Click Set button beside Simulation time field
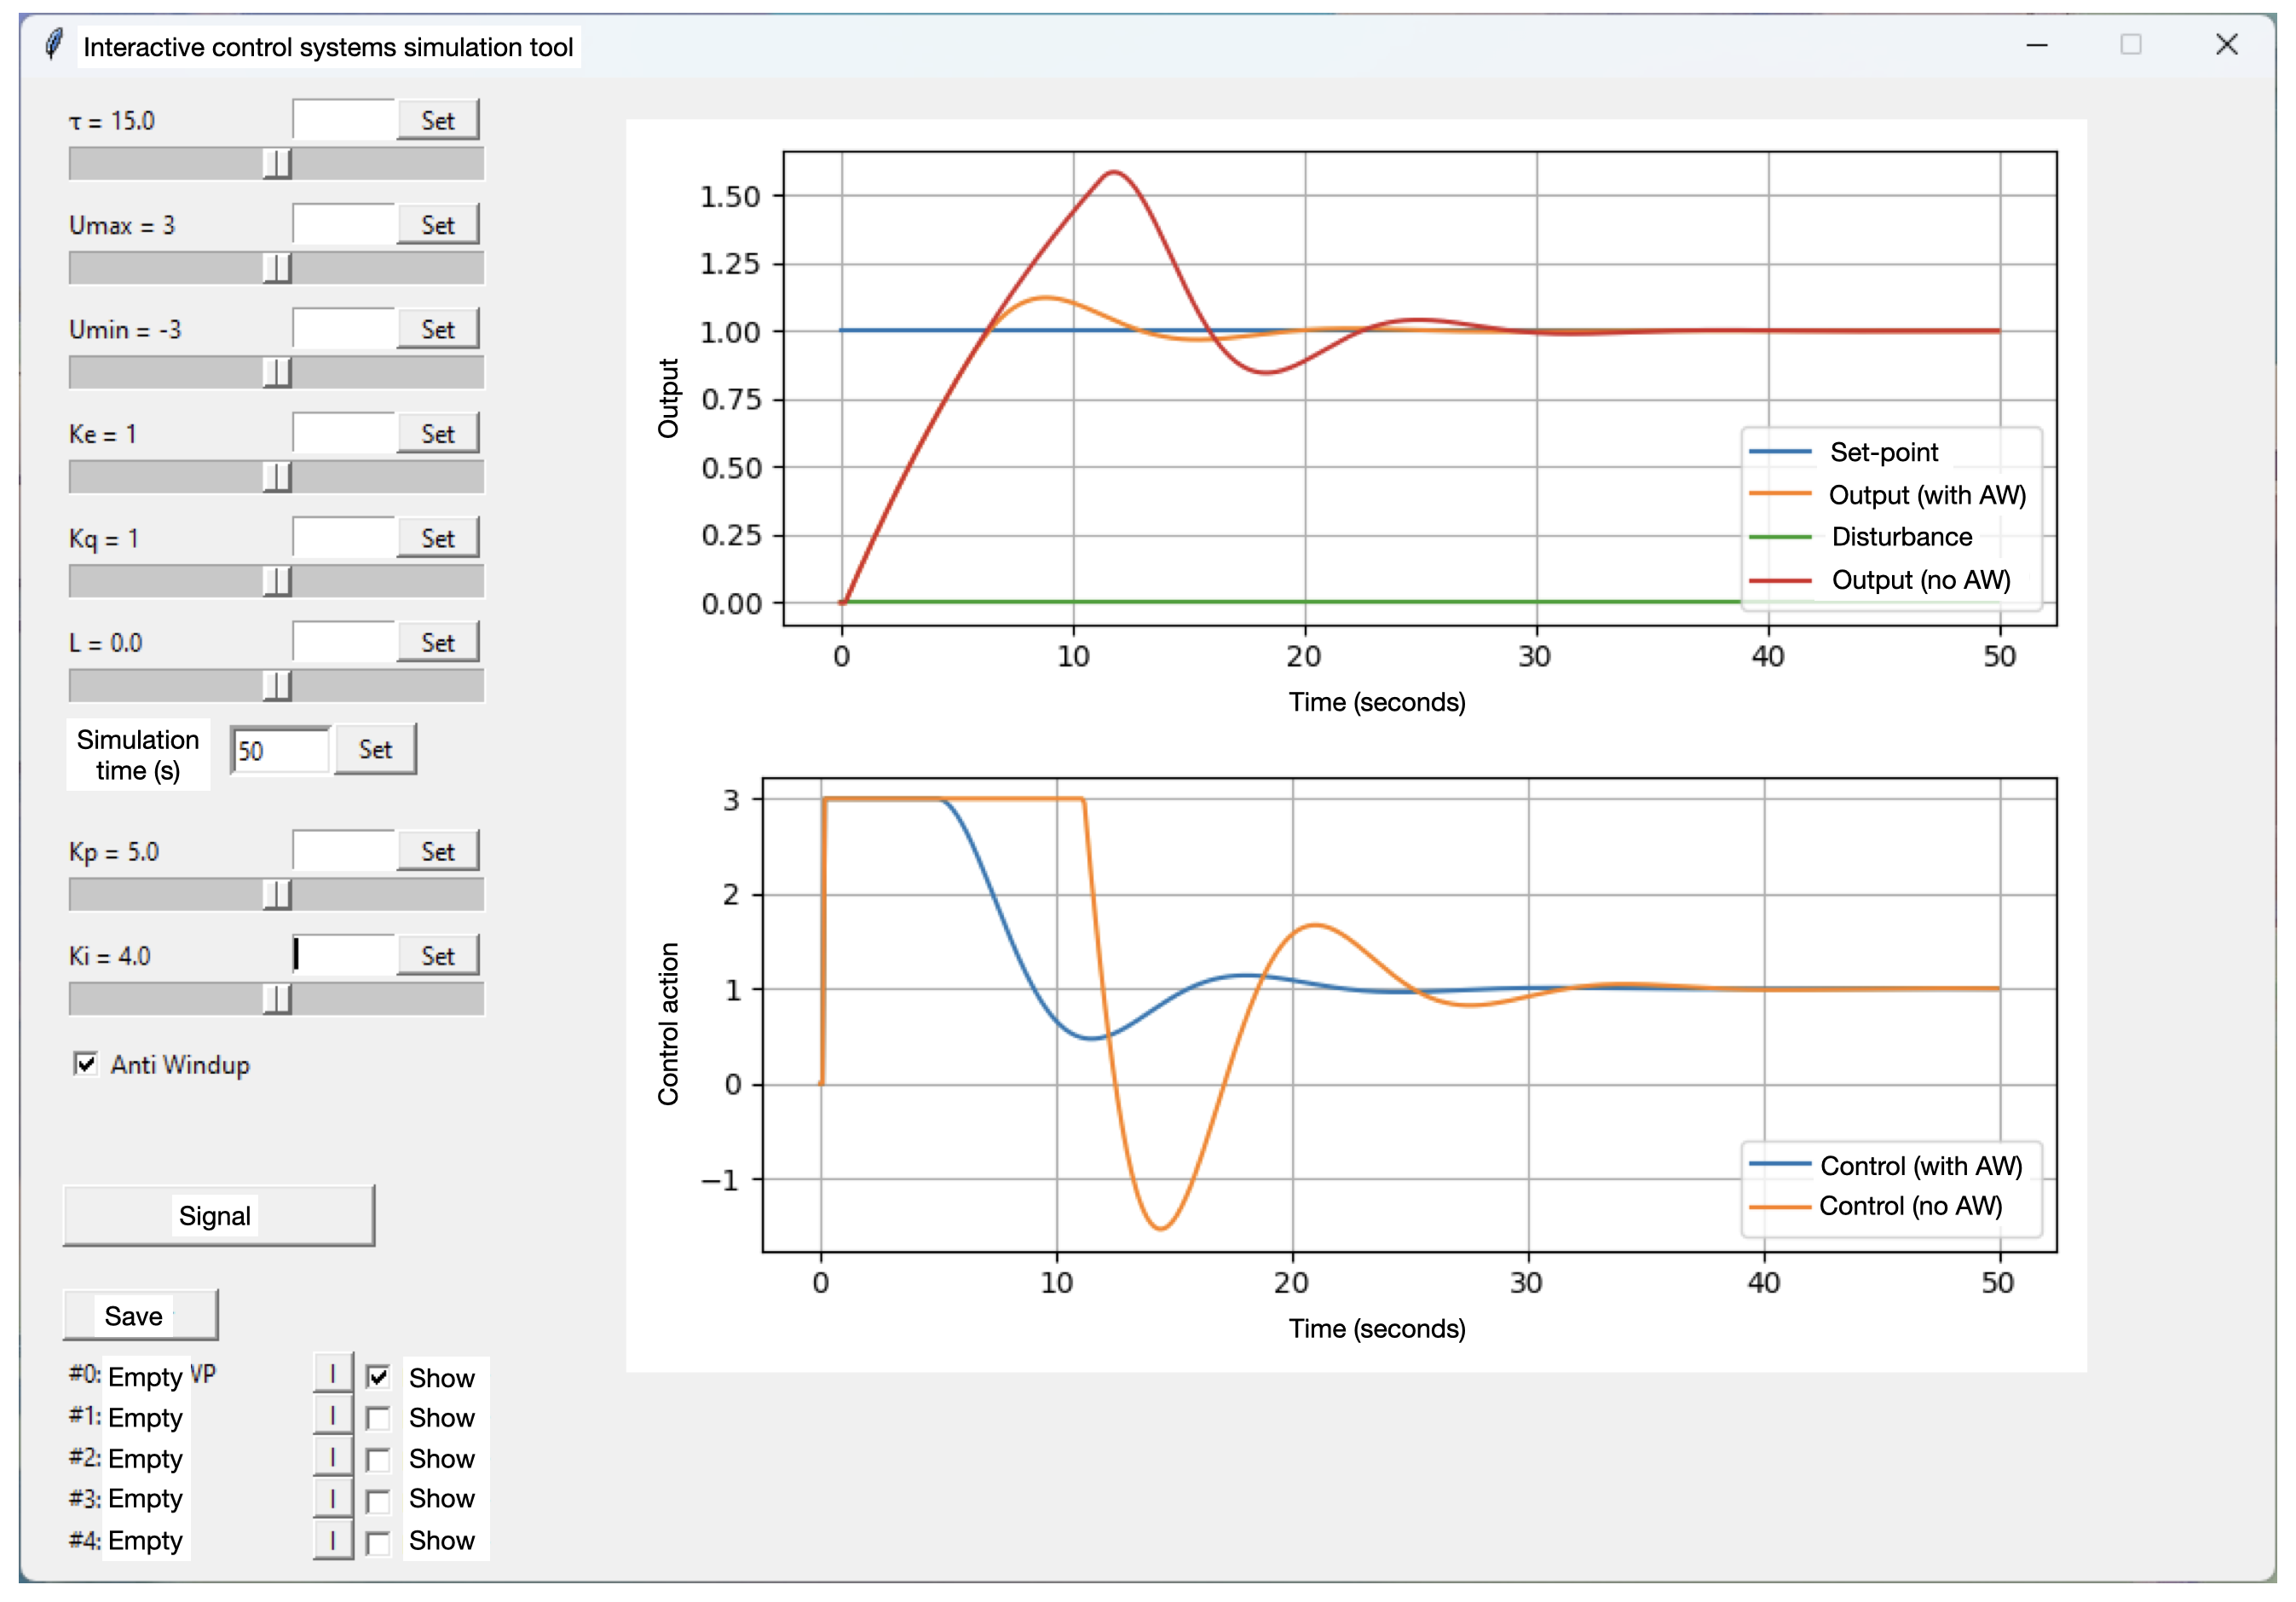This screenshot has height=1602, width=2296. 375,749
